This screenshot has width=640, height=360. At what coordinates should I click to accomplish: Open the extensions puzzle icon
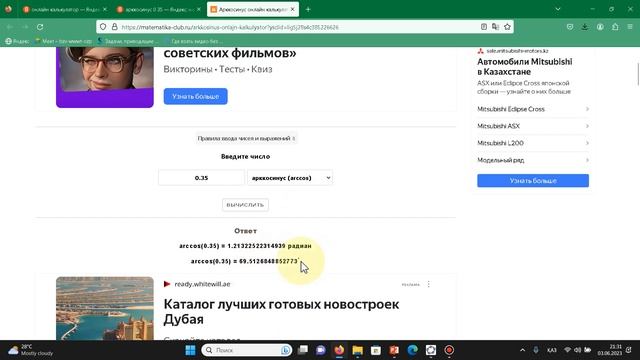tap(615, 27)
